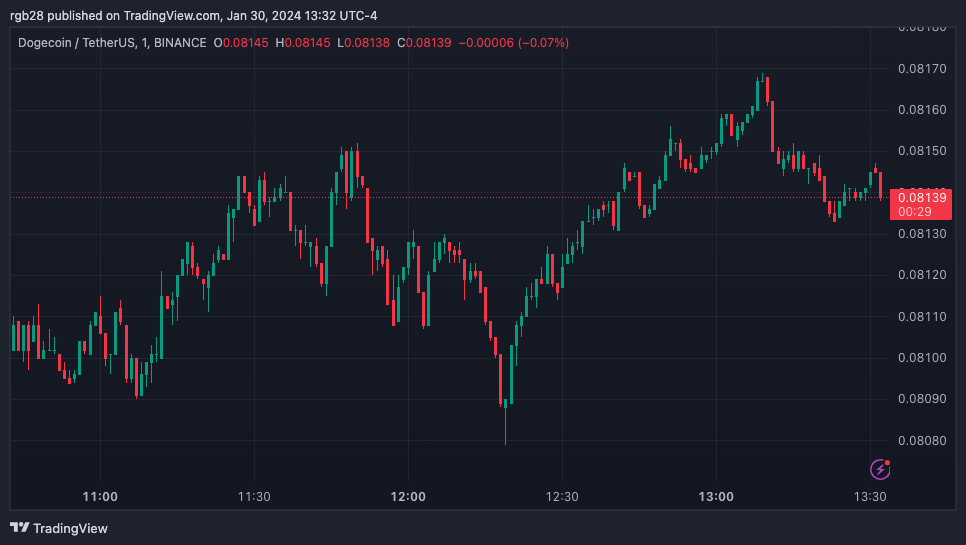Screen dimensions: 966x545
Task: Click the 0.08160 price axis label
Action: point(922,110)
